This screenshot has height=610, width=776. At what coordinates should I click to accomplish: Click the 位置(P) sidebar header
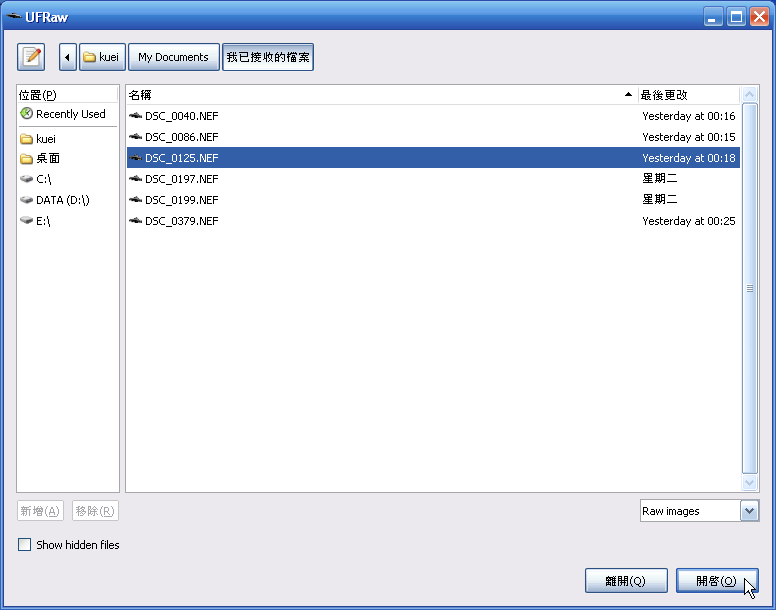[68, 94]
